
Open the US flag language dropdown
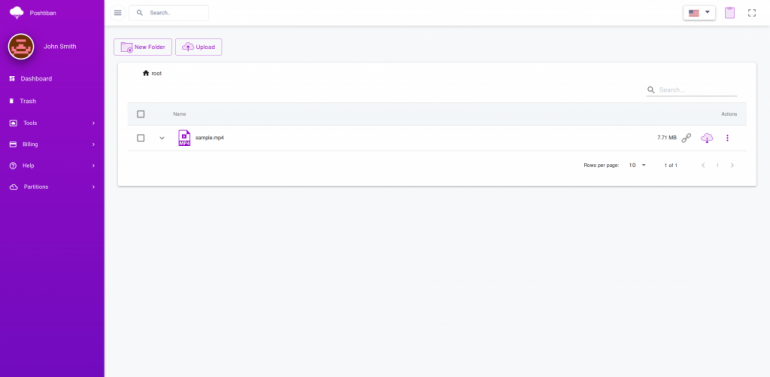[699, 13]
